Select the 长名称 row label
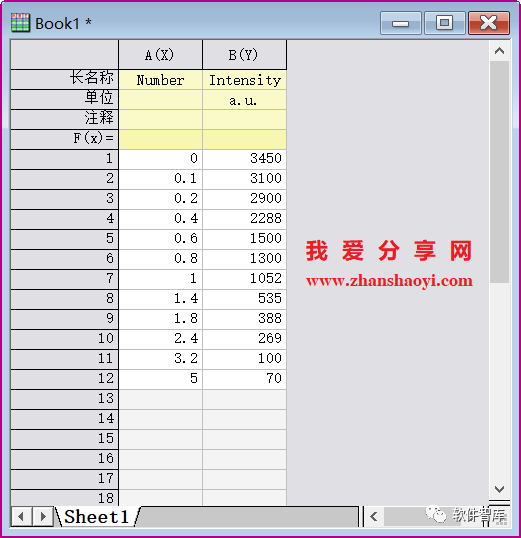Screen dimensions: 521x538 [x=65, y=79]
